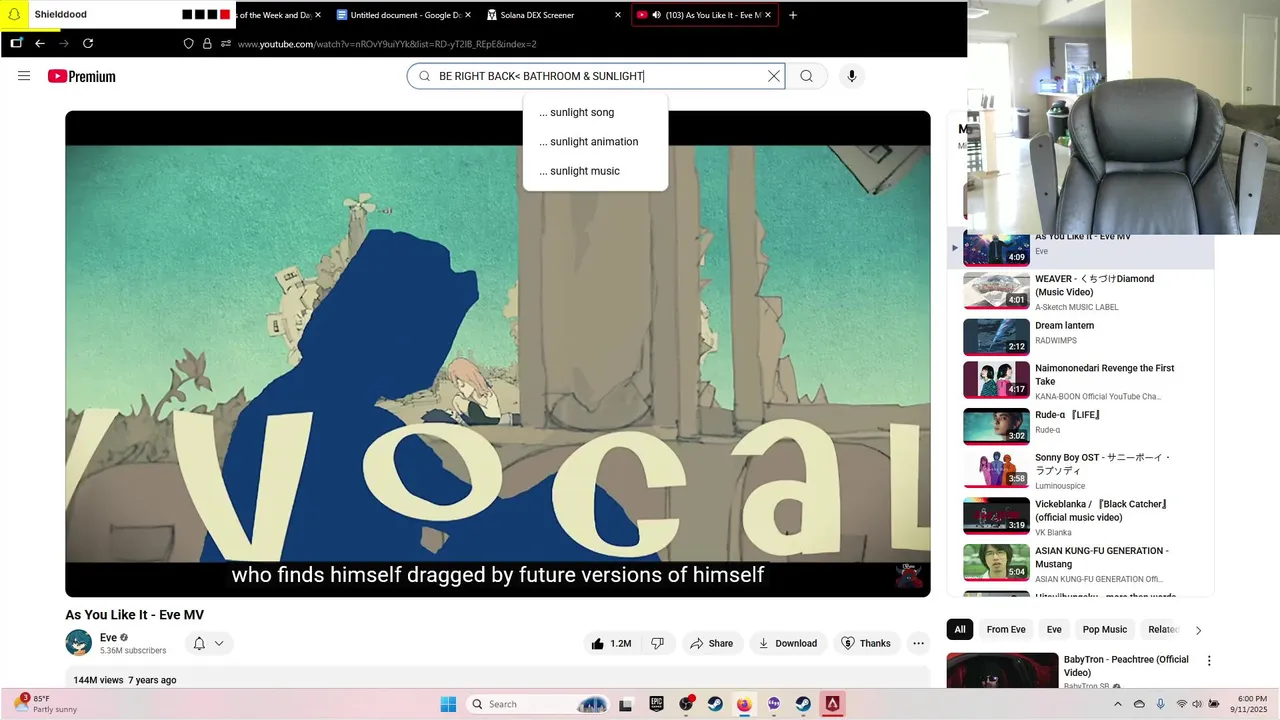
Task: Open ASIAN KUNG-FU GENERATION Mustang thumbnail
Action: click(x=996, y=562)
